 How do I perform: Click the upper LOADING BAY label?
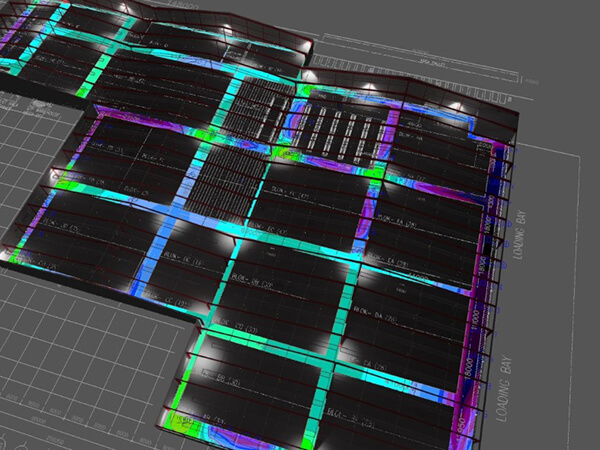520,236
